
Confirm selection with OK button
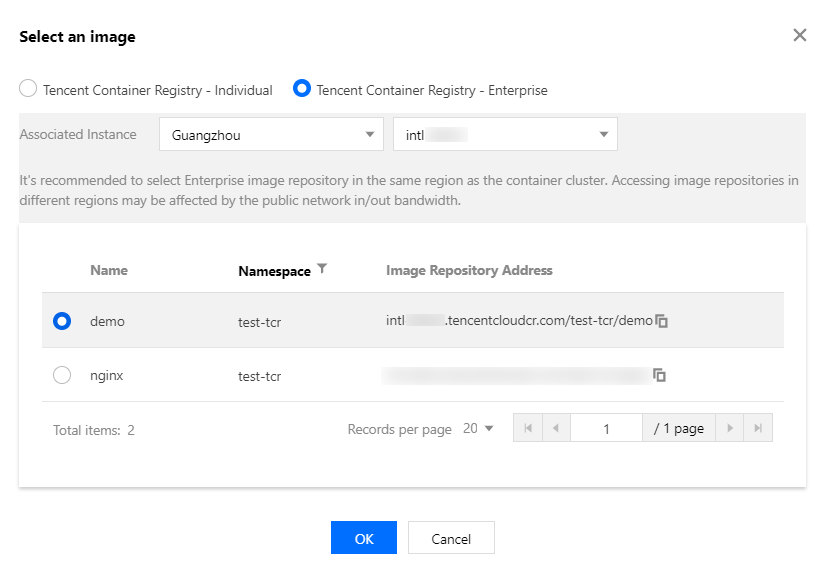click(x=364, y=538)
